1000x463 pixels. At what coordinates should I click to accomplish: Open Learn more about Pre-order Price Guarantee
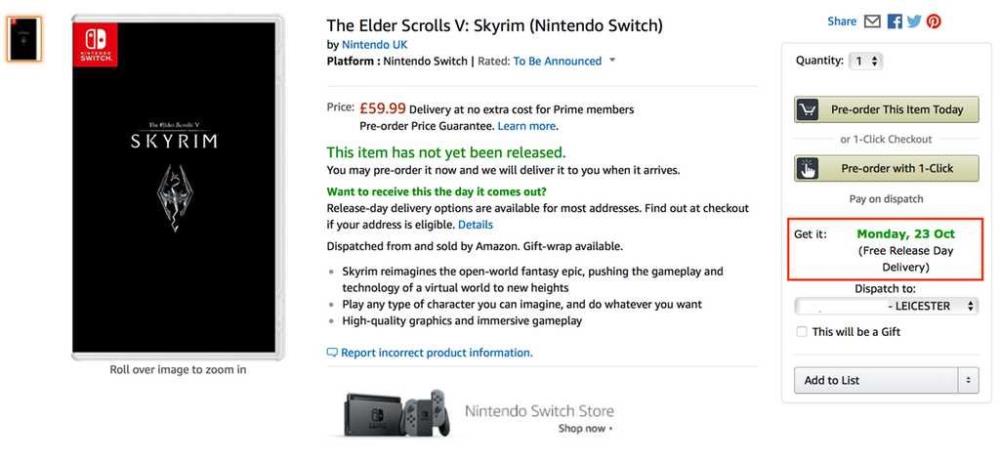pyautogui.click(x=527, y=126)
